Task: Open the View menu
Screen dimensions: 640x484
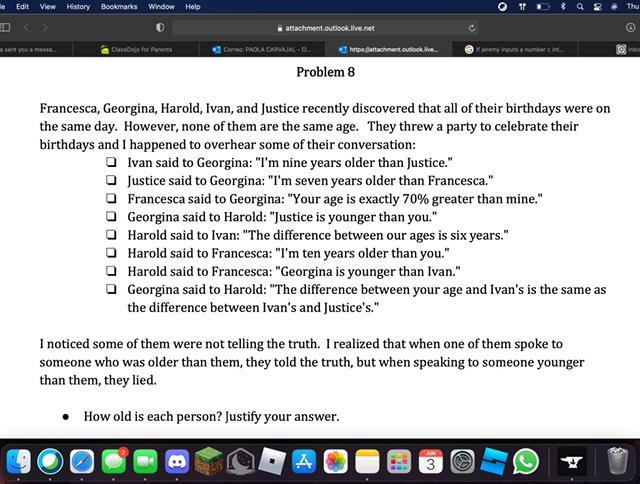Action: pos(48,7)
